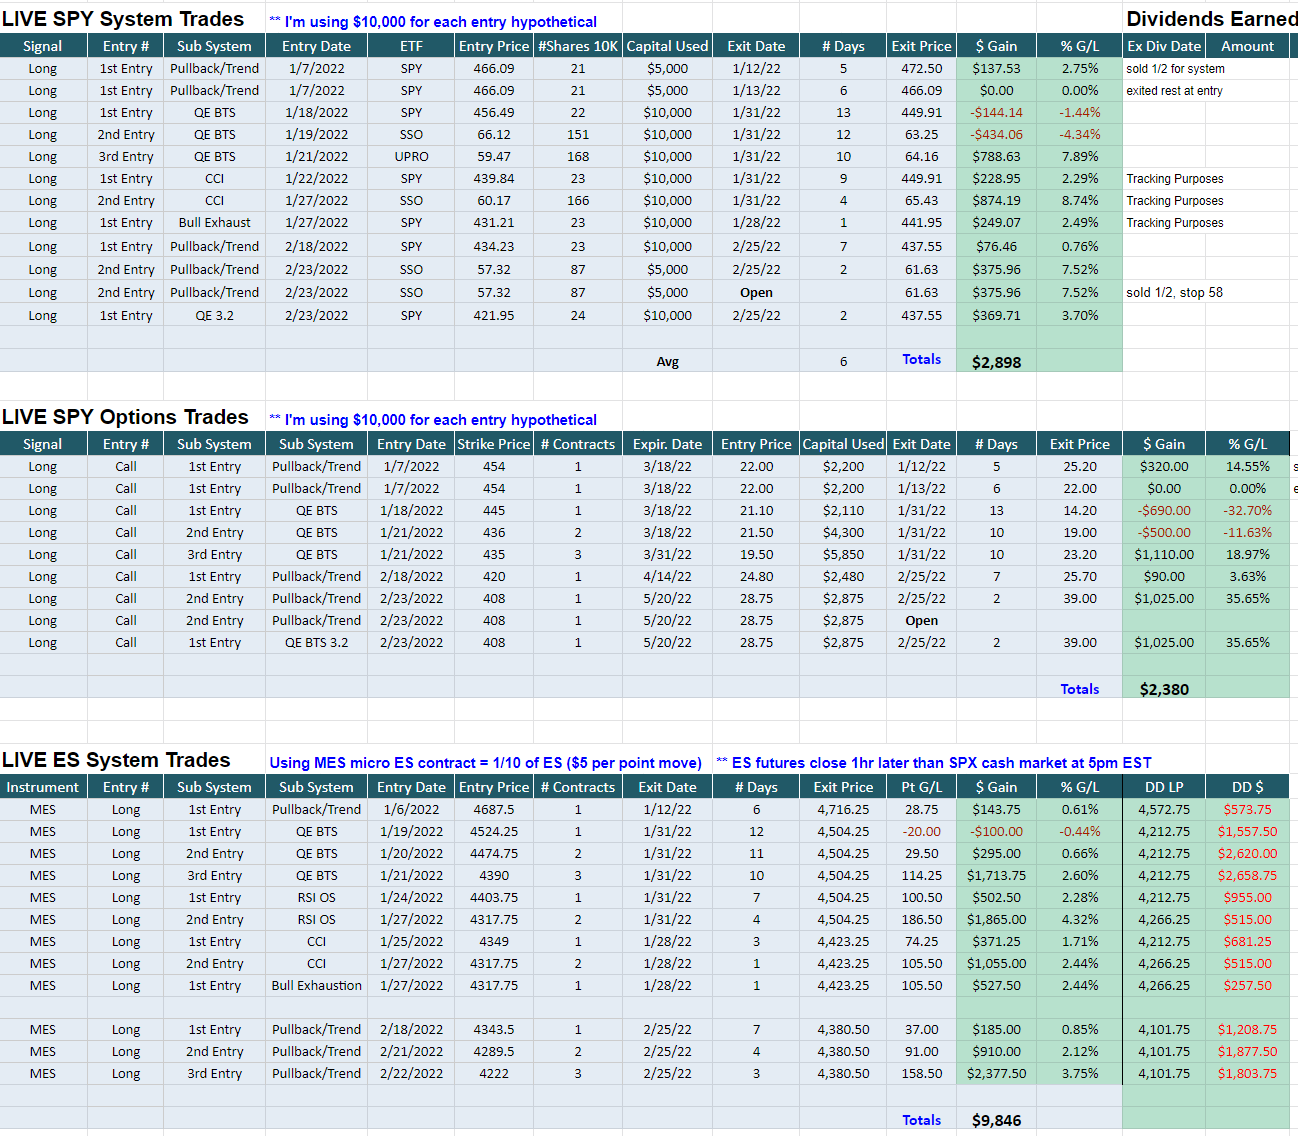
Task: Select the 'Avg' label cell
Action: (x=668, y=362)
